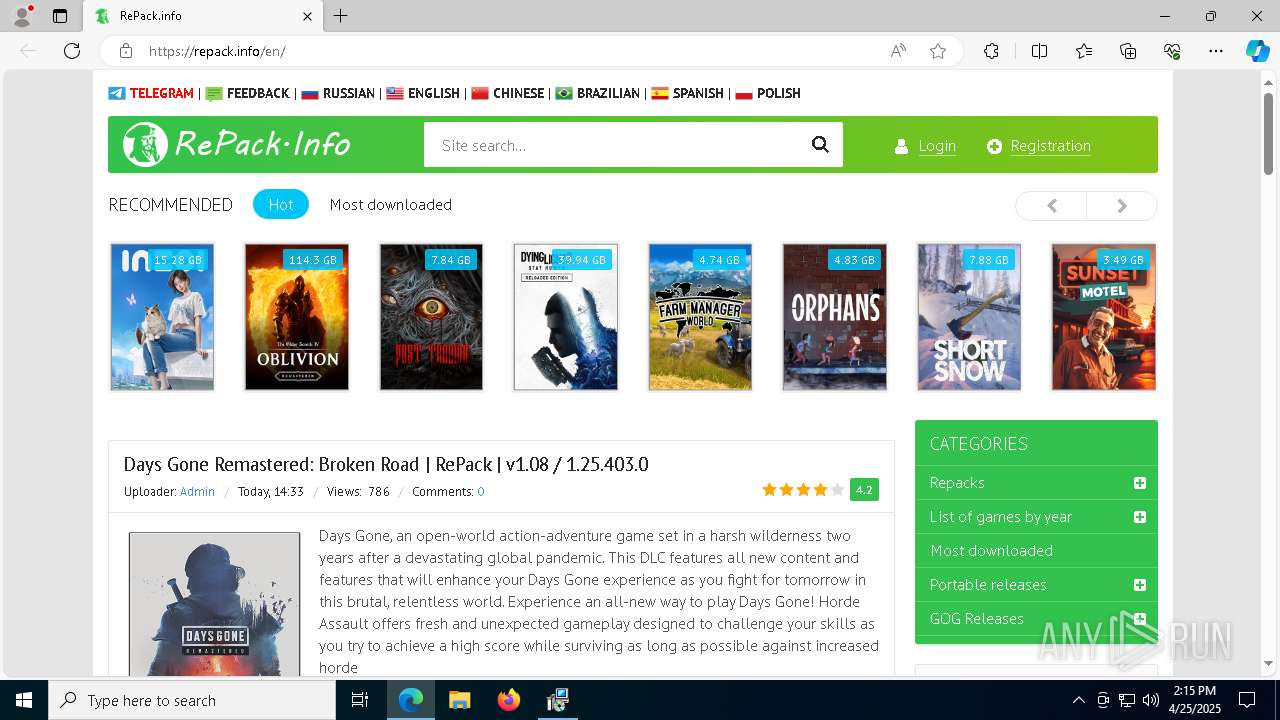The width and height of the screenshot is (1280, 720).
Task: Open browser Extensions puzzle icon
Action: pos(991,51)
